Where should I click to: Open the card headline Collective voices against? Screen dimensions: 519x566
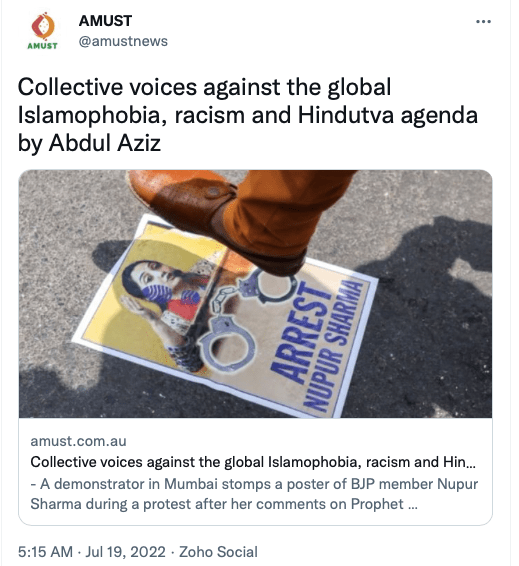click(253, 462)
